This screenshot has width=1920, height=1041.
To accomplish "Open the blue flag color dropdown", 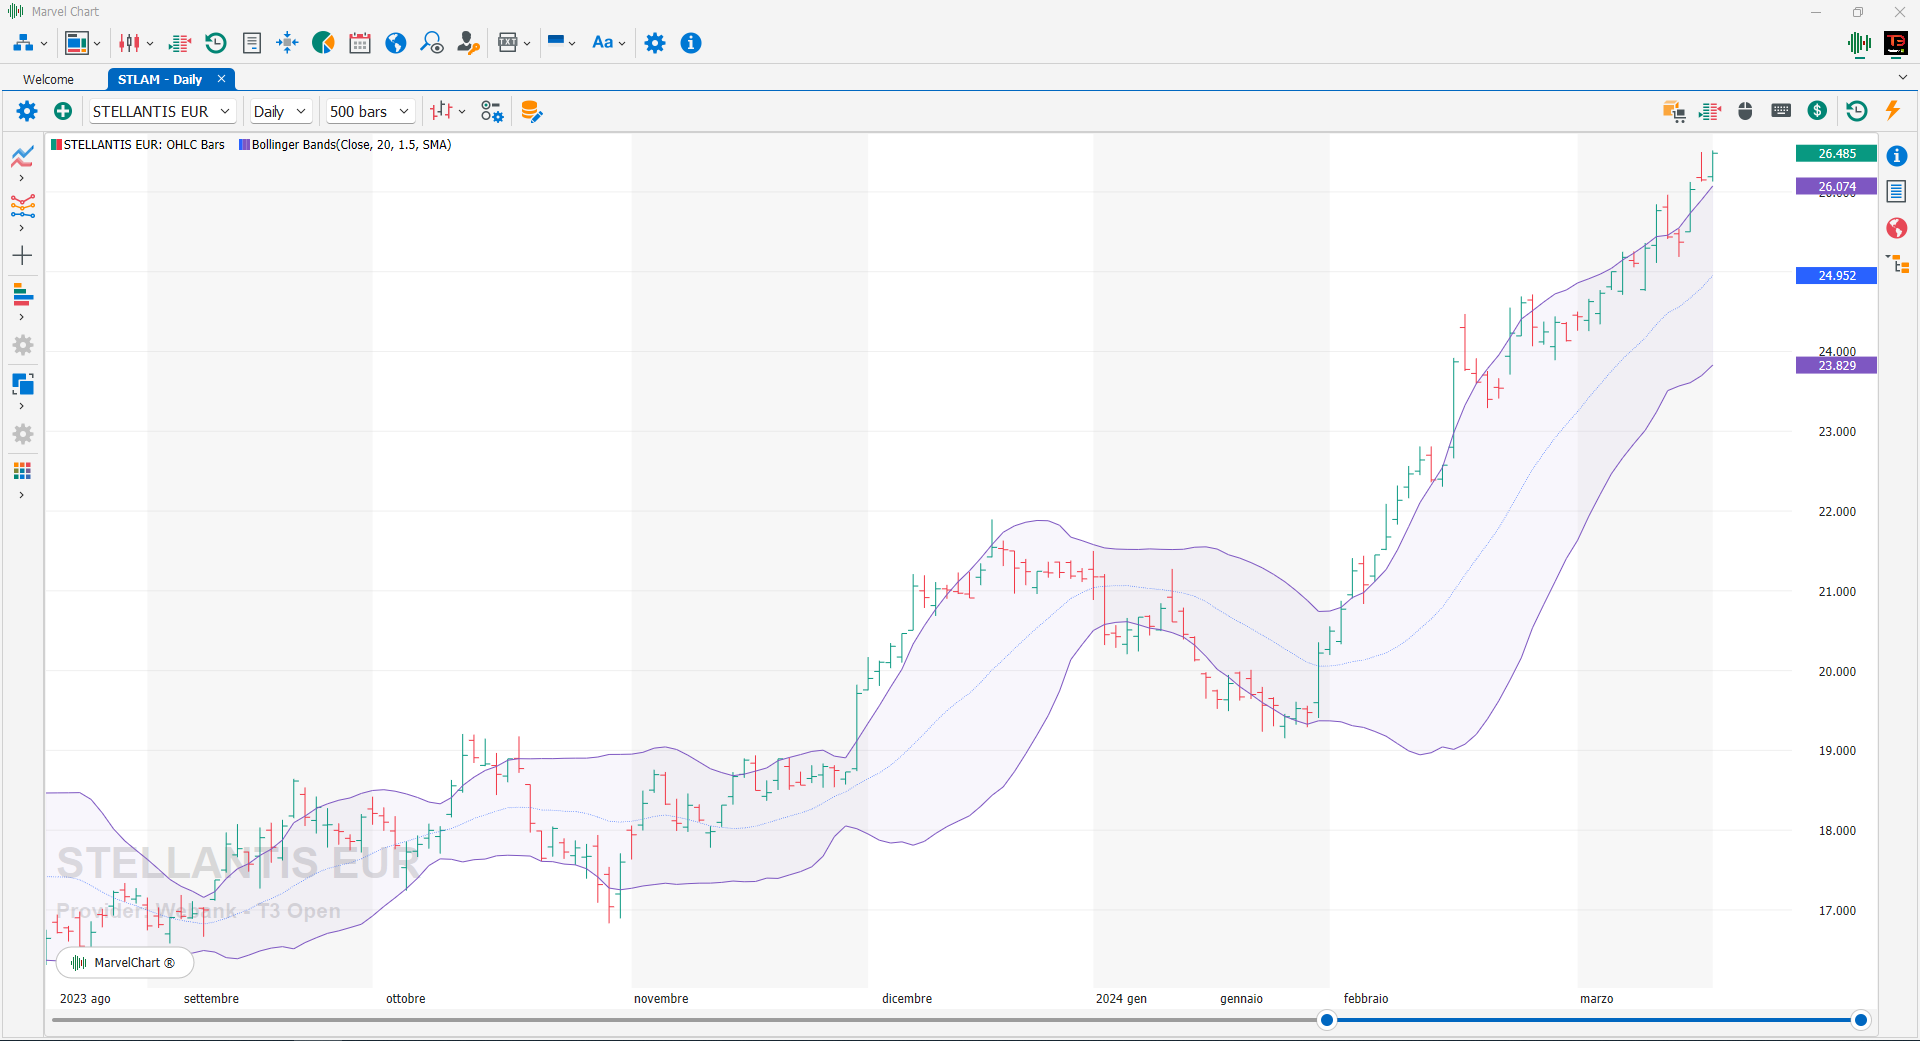I will coord(562,43).
